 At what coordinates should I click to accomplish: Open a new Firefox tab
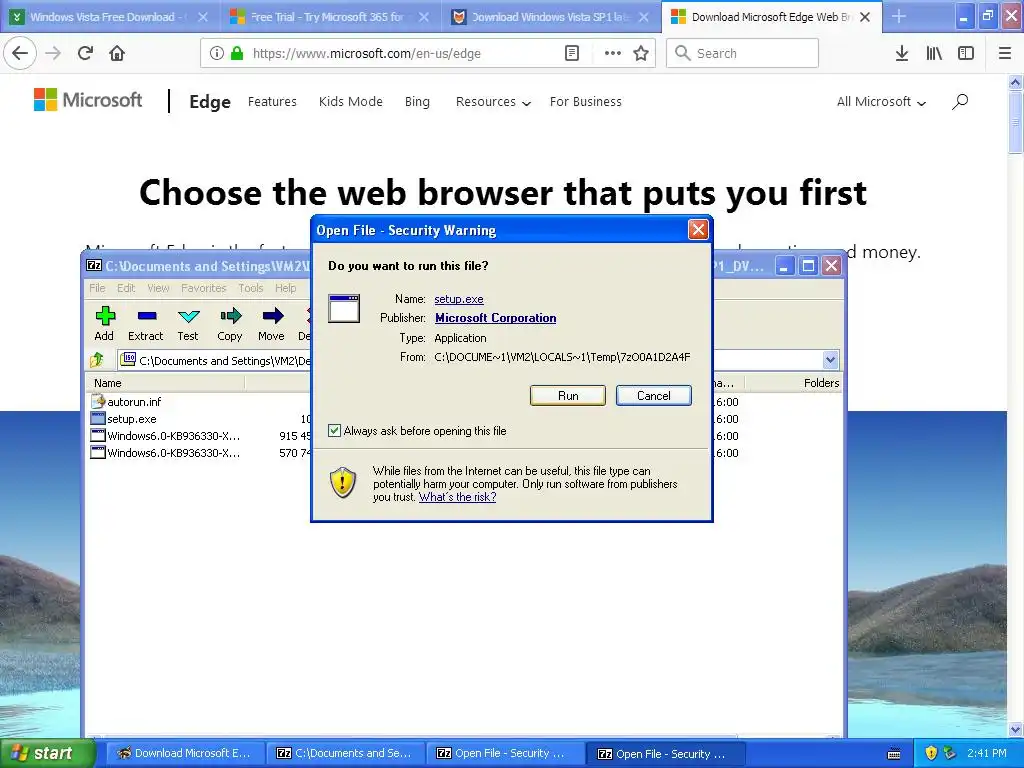pos(899,16)
